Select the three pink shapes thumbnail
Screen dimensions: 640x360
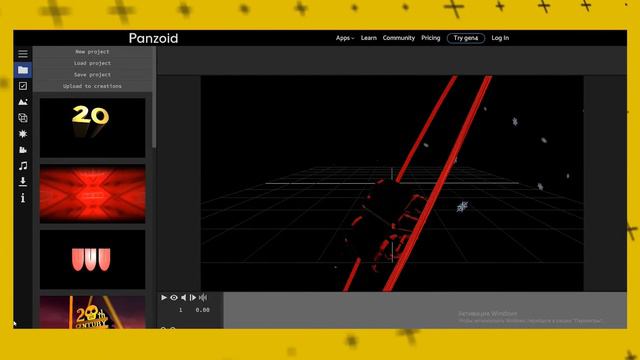coord(93,260)
